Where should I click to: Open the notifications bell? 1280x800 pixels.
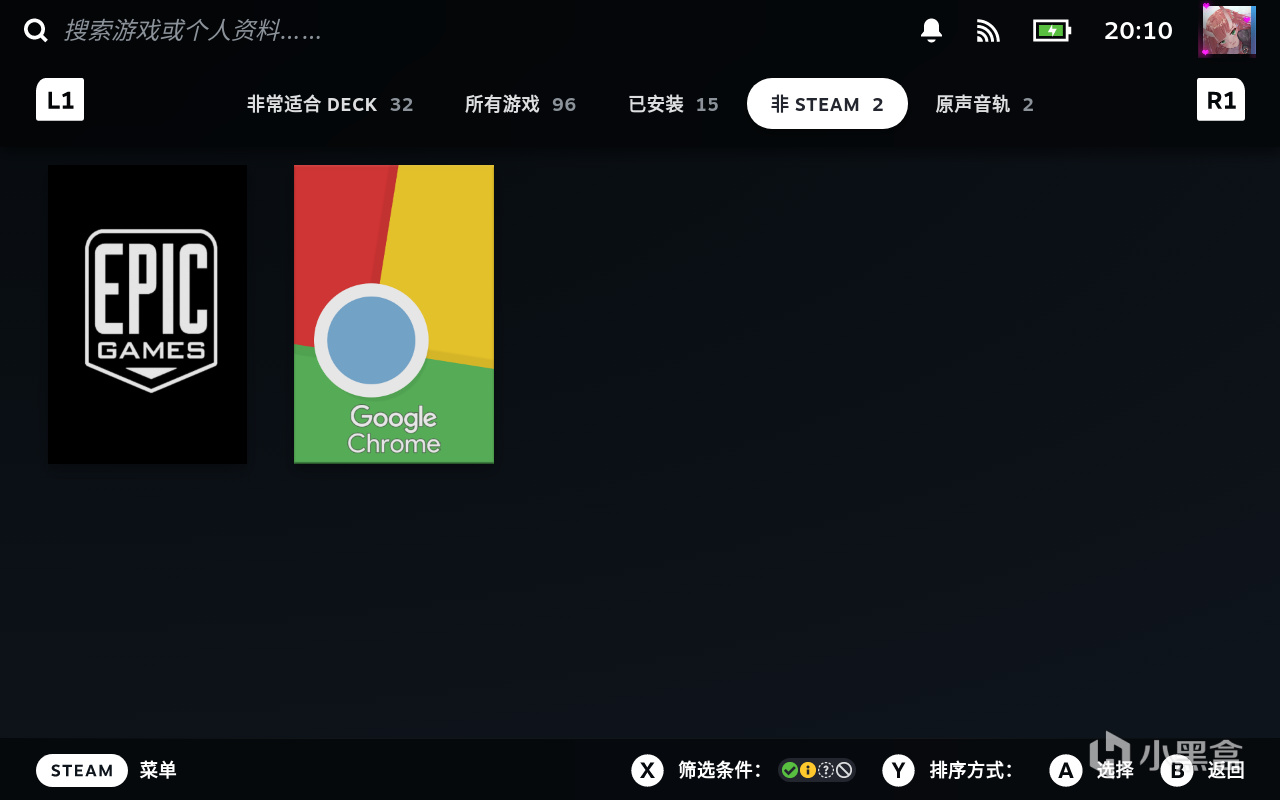point(931,31)
